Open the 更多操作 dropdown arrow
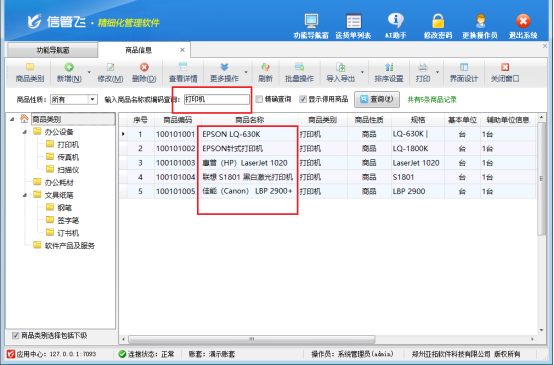The width and height of the screenshot is (554, 365). coord(246,72)
